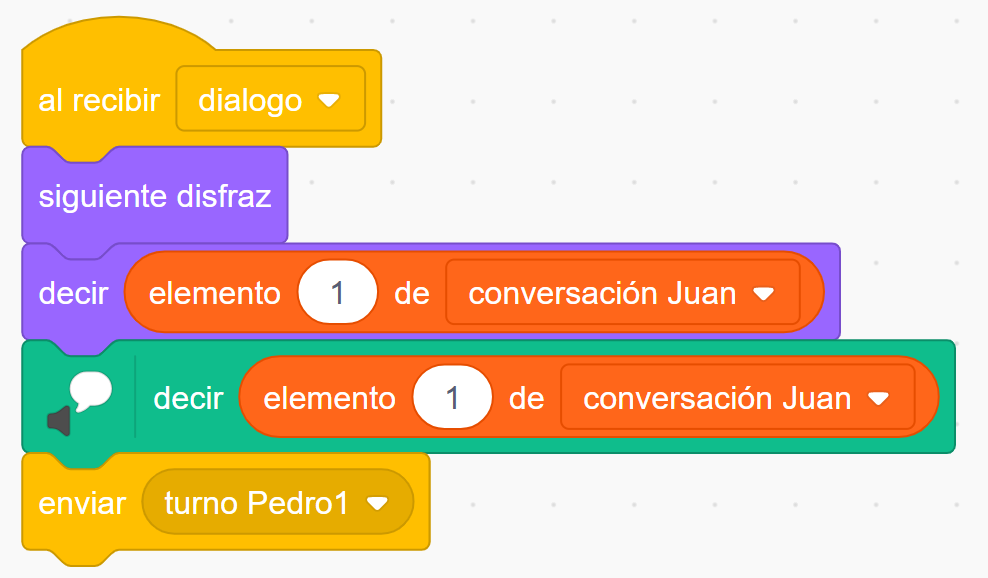Click the purple decir block label
This screenshot has height=578, width=988.
pyautogui.click(x=73, y=293)
